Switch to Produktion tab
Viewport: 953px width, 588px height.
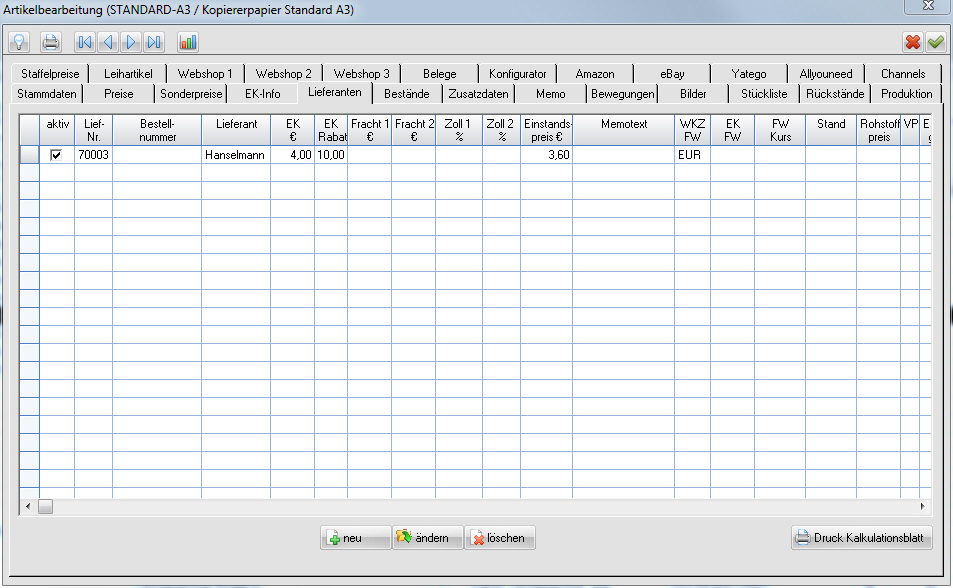pyautogui.click(x=906, y=94)
